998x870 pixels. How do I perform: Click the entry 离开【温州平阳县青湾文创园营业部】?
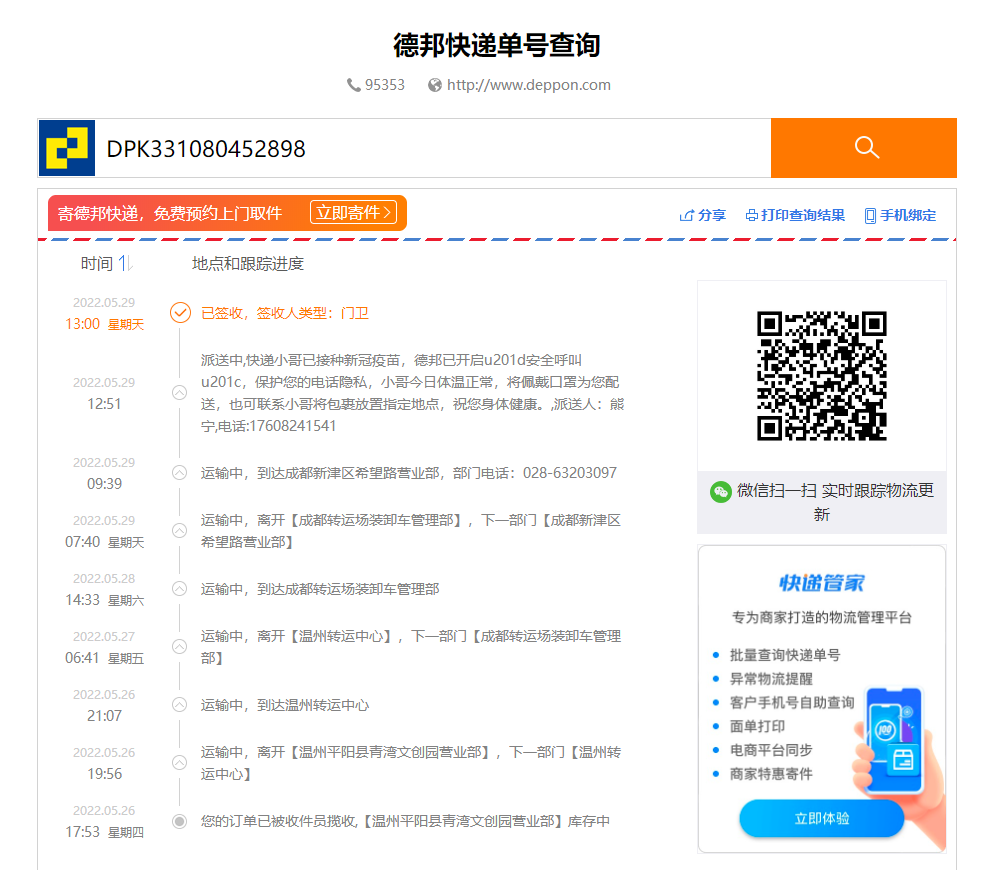coord(411,762)
